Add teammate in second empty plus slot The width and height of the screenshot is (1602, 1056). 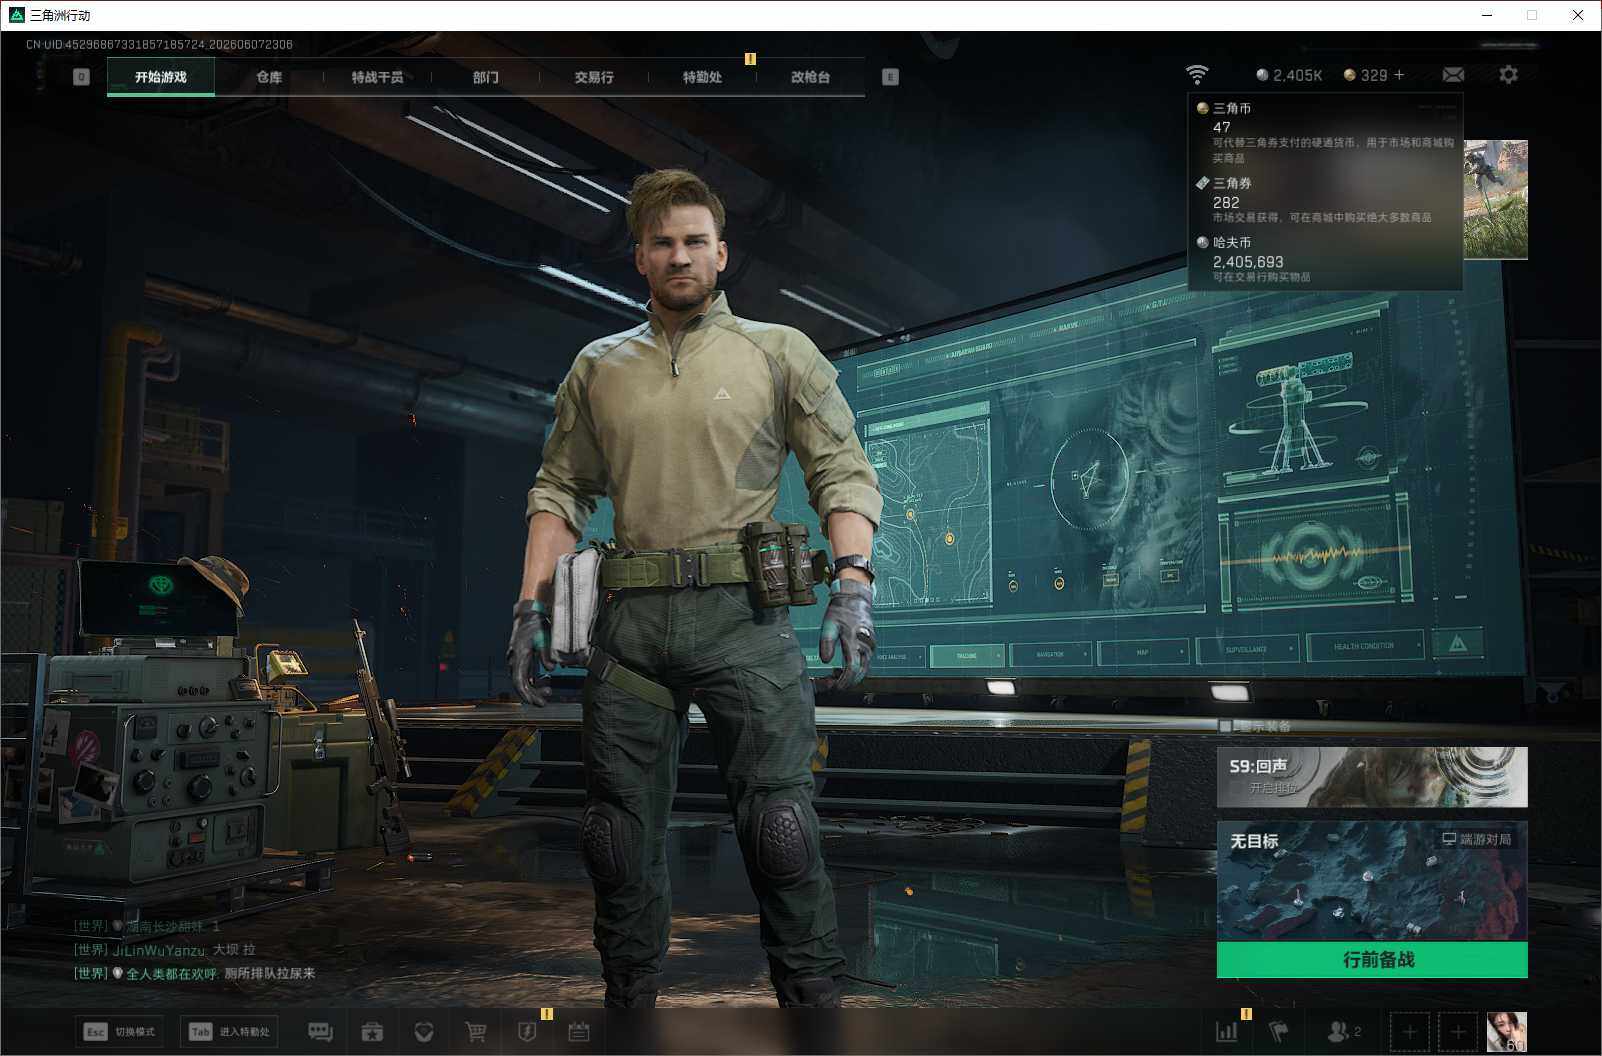1458,1031
